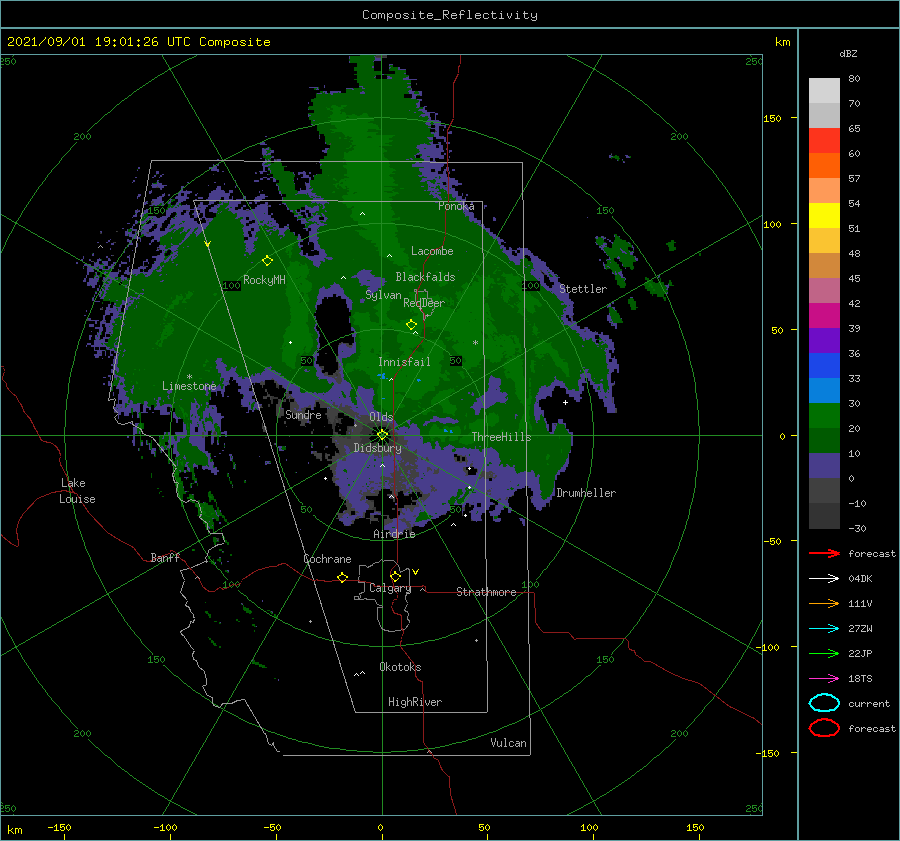Click the green 22JP arrow icon
The width and height of the screenshot is (900, 841).
tap(824, 653)
